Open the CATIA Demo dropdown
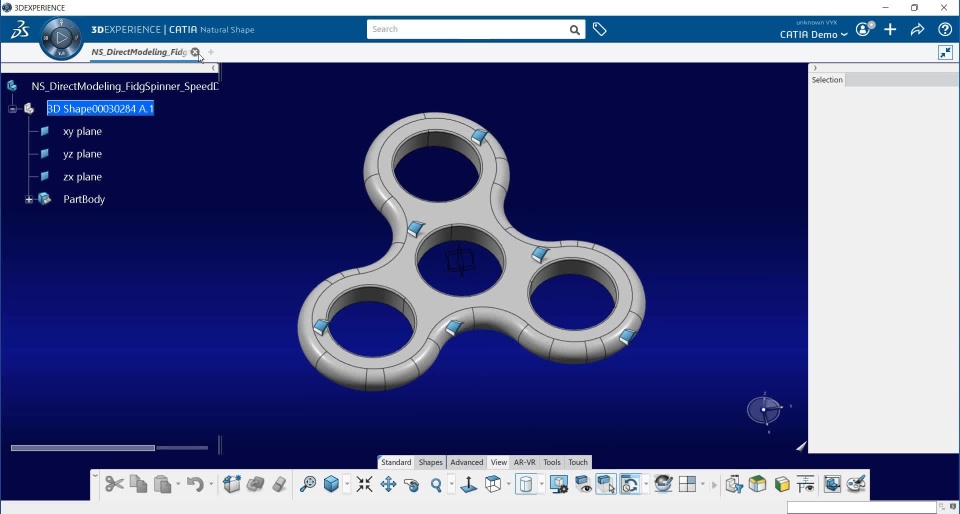This screenshot has width=960, height=514. pos(814,34)
